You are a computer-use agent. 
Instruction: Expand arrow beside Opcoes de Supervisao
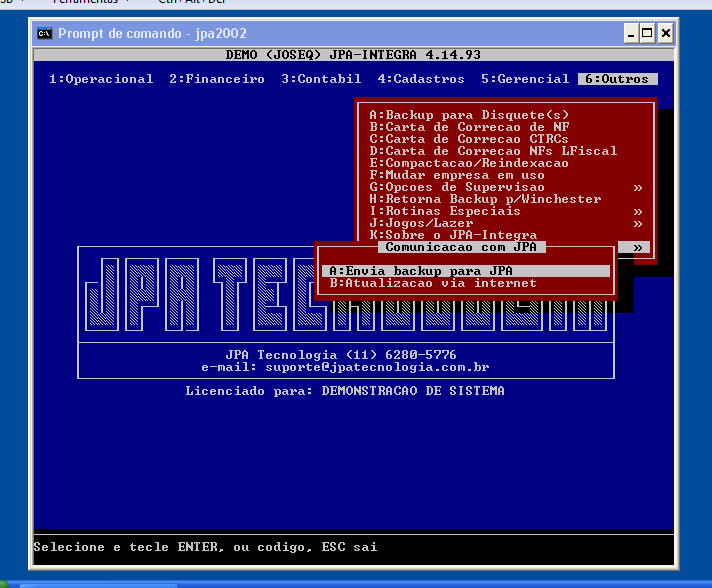(x=638, y=188)
